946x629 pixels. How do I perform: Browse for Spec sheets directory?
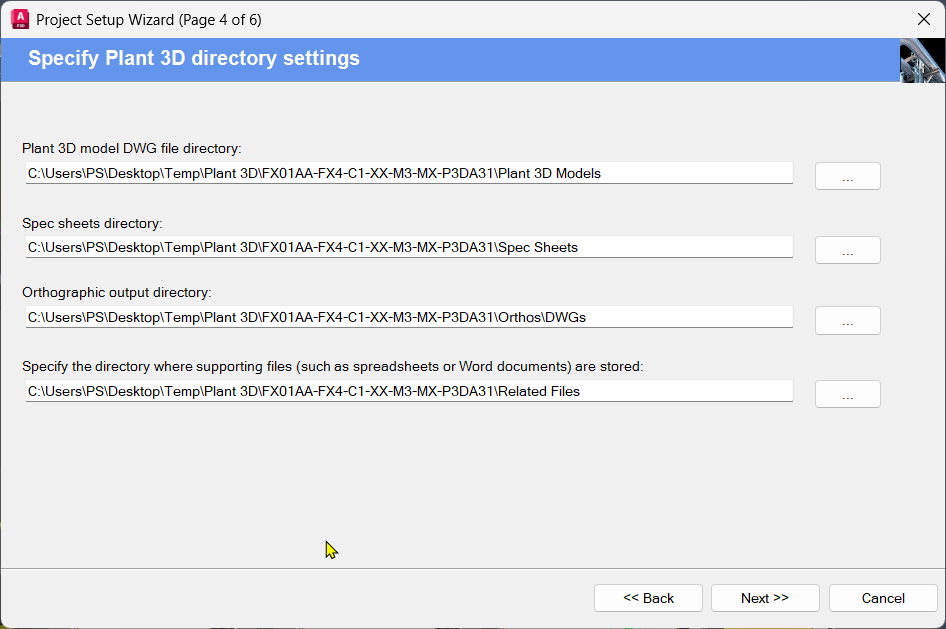(x=848, y=250)
